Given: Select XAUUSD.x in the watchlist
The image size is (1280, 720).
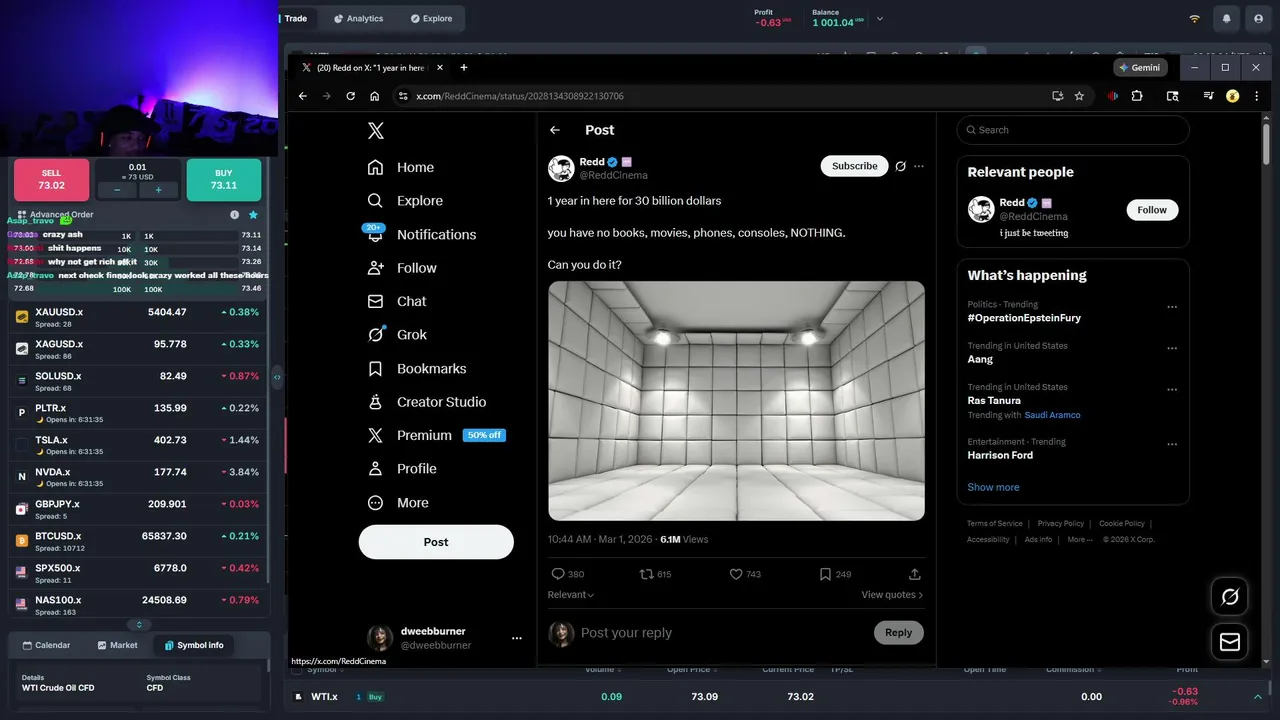Looking at the screenshot, I should tap(138, 317).
